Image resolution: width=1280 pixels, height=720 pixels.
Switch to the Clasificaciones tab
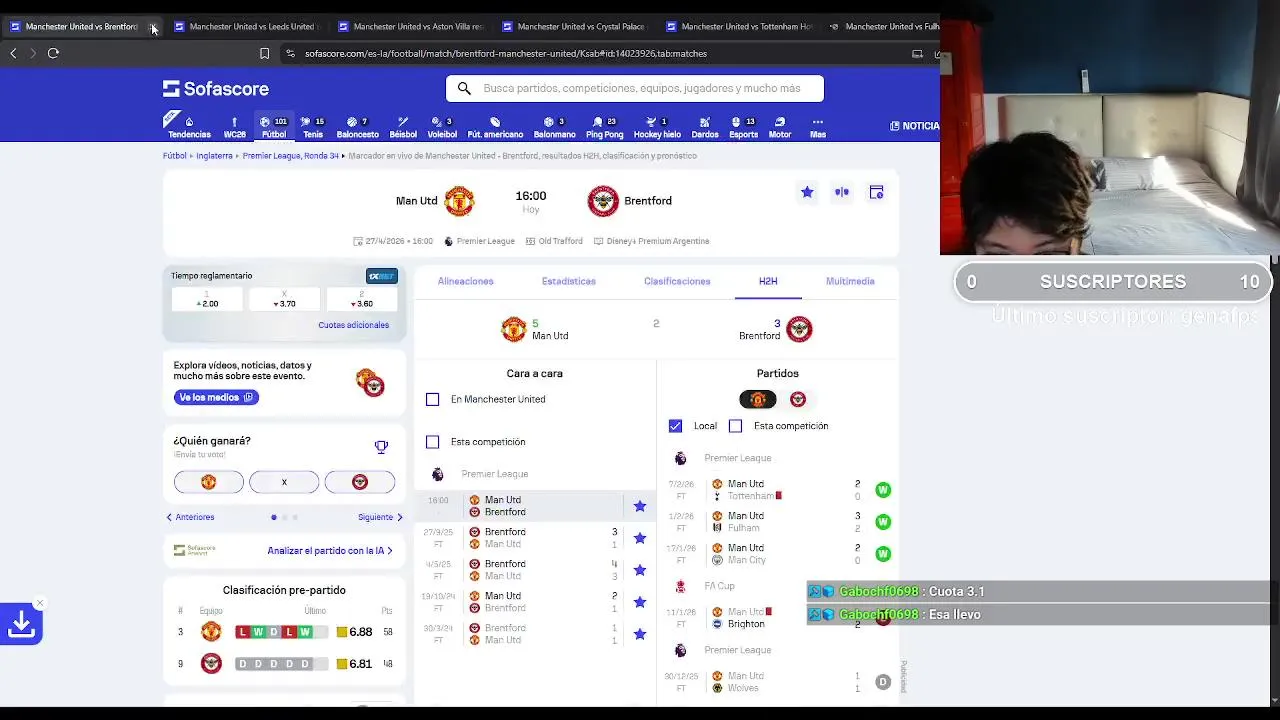[677, 281]
